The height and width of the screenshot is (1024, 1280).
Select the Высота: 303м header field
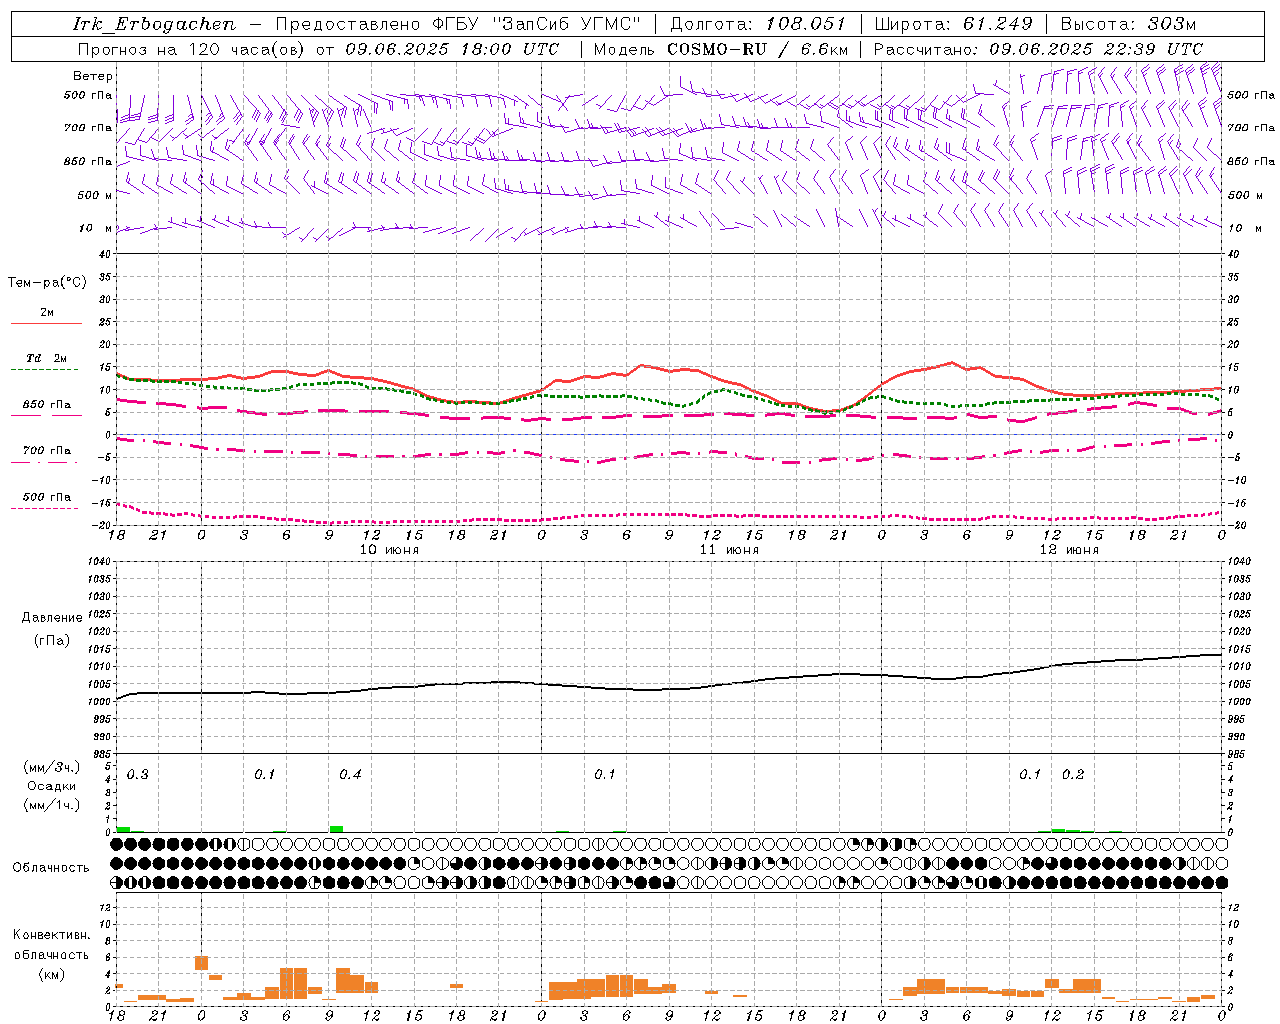pos(1128,24)
